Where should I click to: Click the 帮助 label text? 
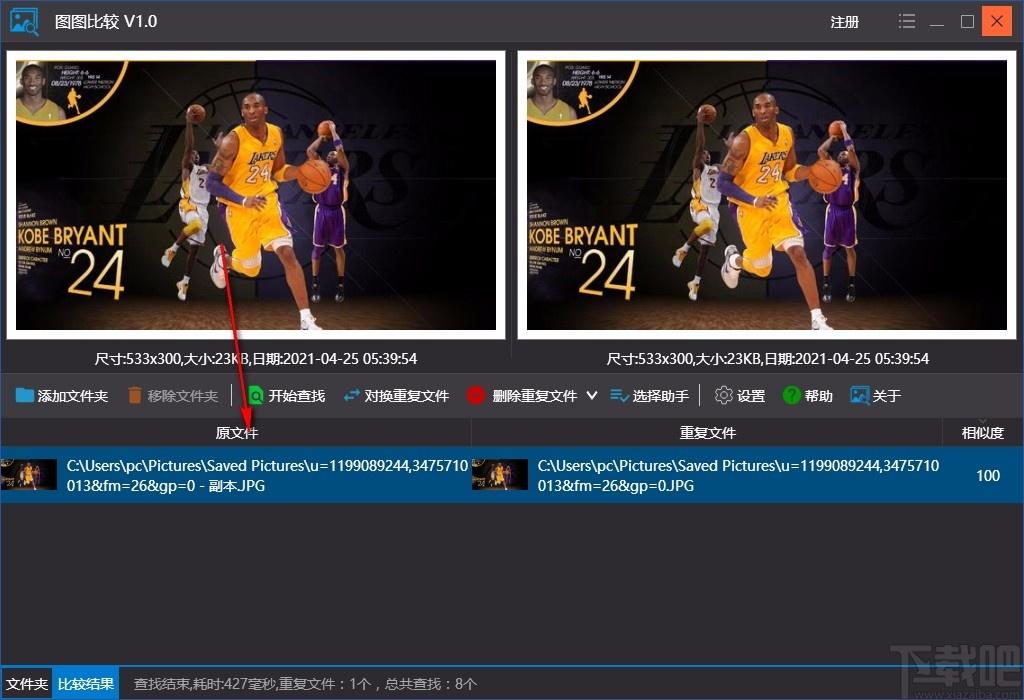point(818,396)
